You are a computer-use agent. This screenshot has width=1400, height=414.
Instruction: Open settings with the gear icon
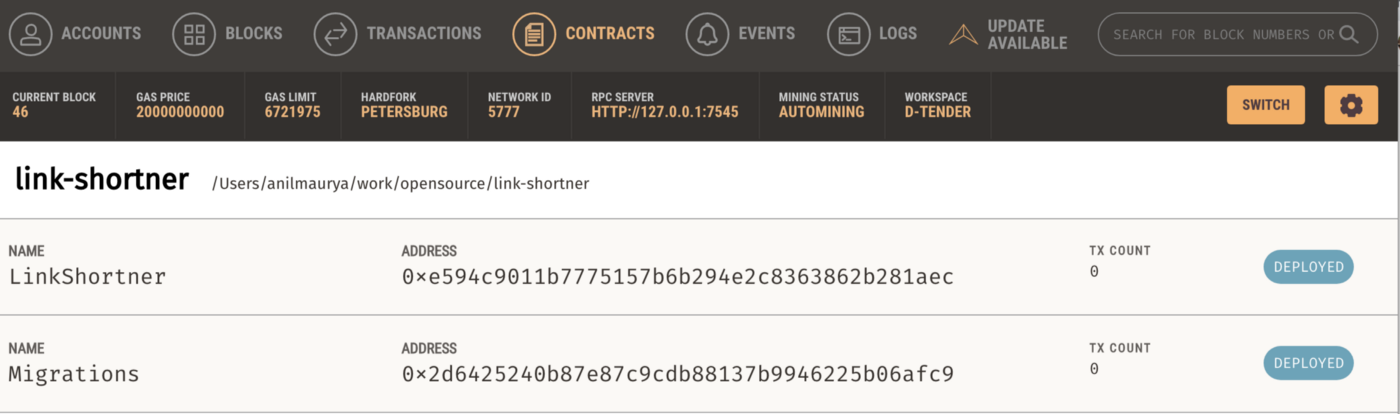(x=1350, y=105)
